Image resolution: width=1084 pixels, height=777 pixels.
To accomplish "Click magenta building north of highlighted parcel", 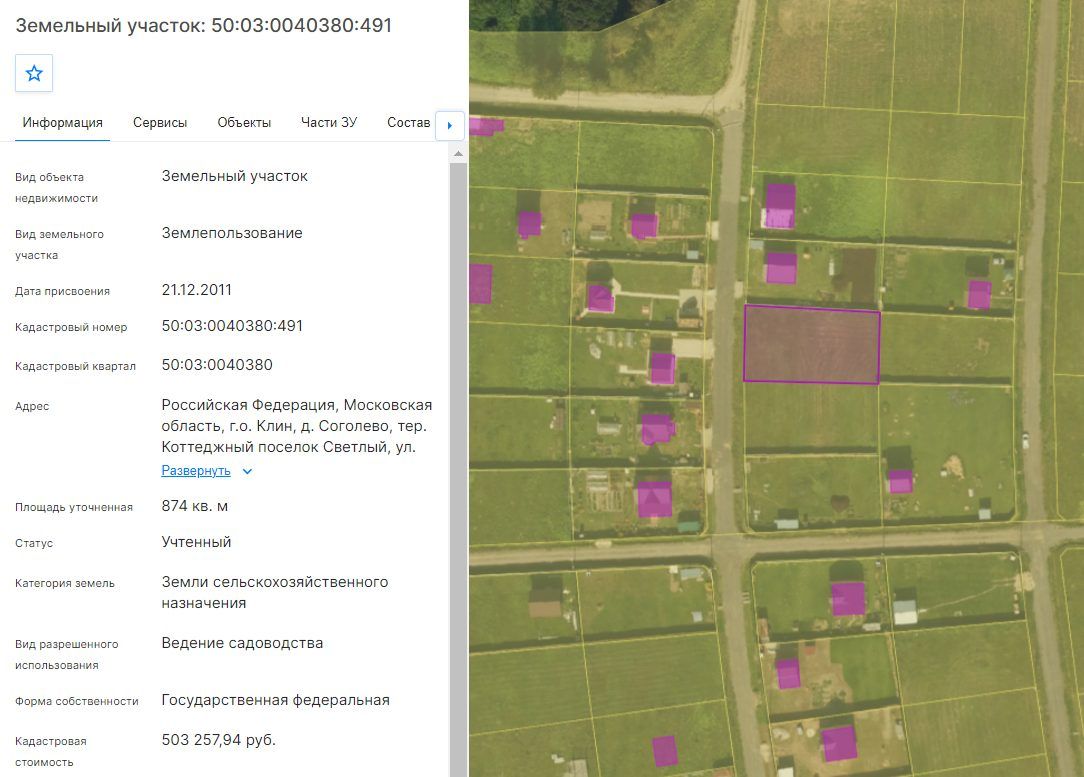I will tap(781, 268).
